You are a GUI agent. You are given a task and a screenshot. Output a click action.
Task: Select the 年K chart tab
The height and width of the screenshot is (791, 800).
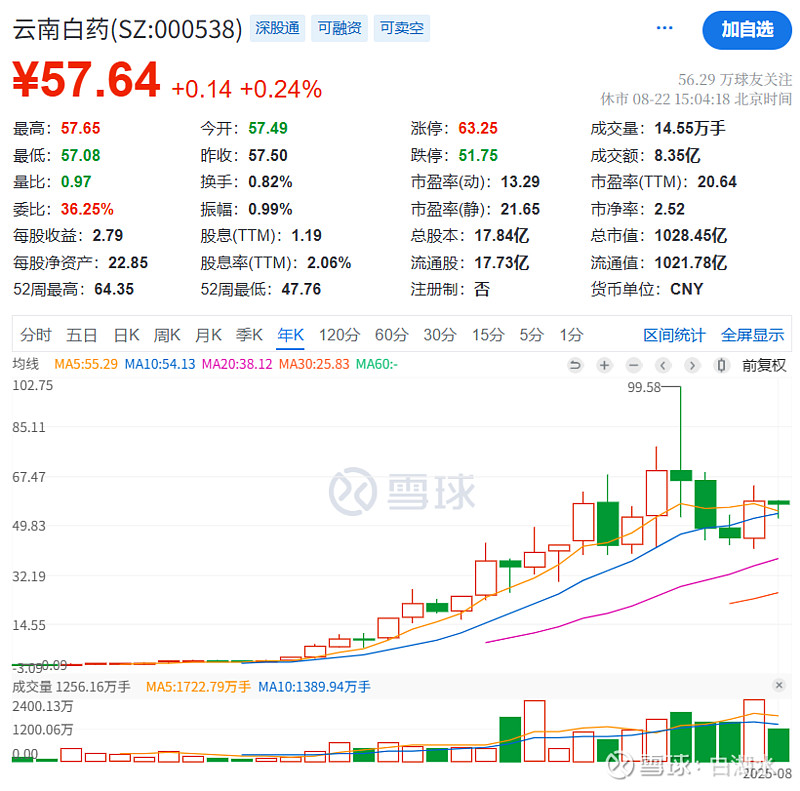pos(290,335)
